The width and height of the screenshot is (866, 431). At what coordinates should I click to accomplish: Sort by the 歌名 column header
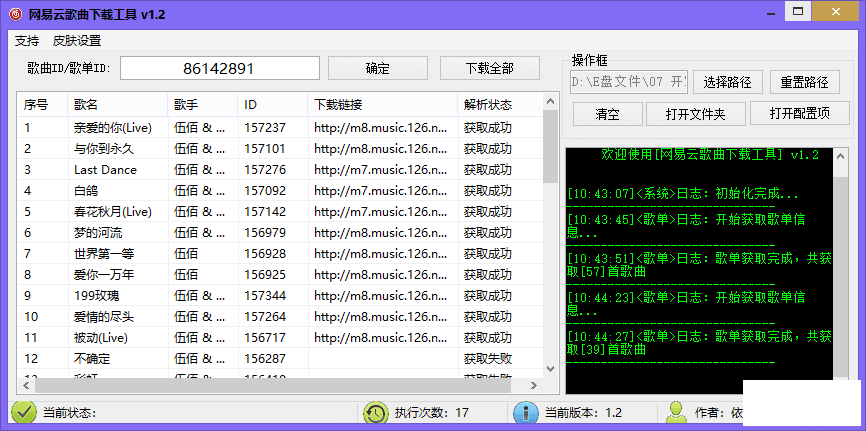point(117,104)
